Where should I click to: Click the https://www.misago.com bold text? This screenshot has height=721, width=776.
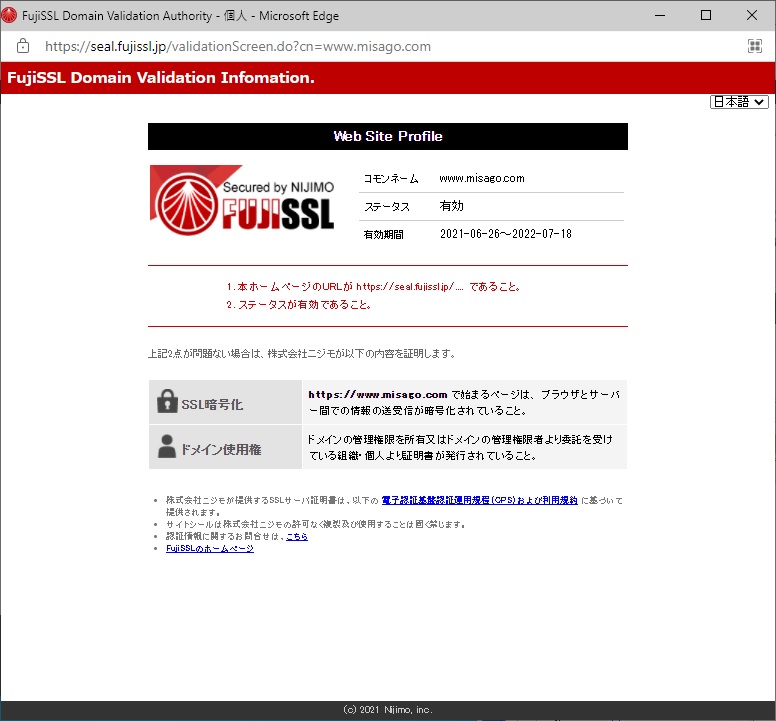pos(378,394)
